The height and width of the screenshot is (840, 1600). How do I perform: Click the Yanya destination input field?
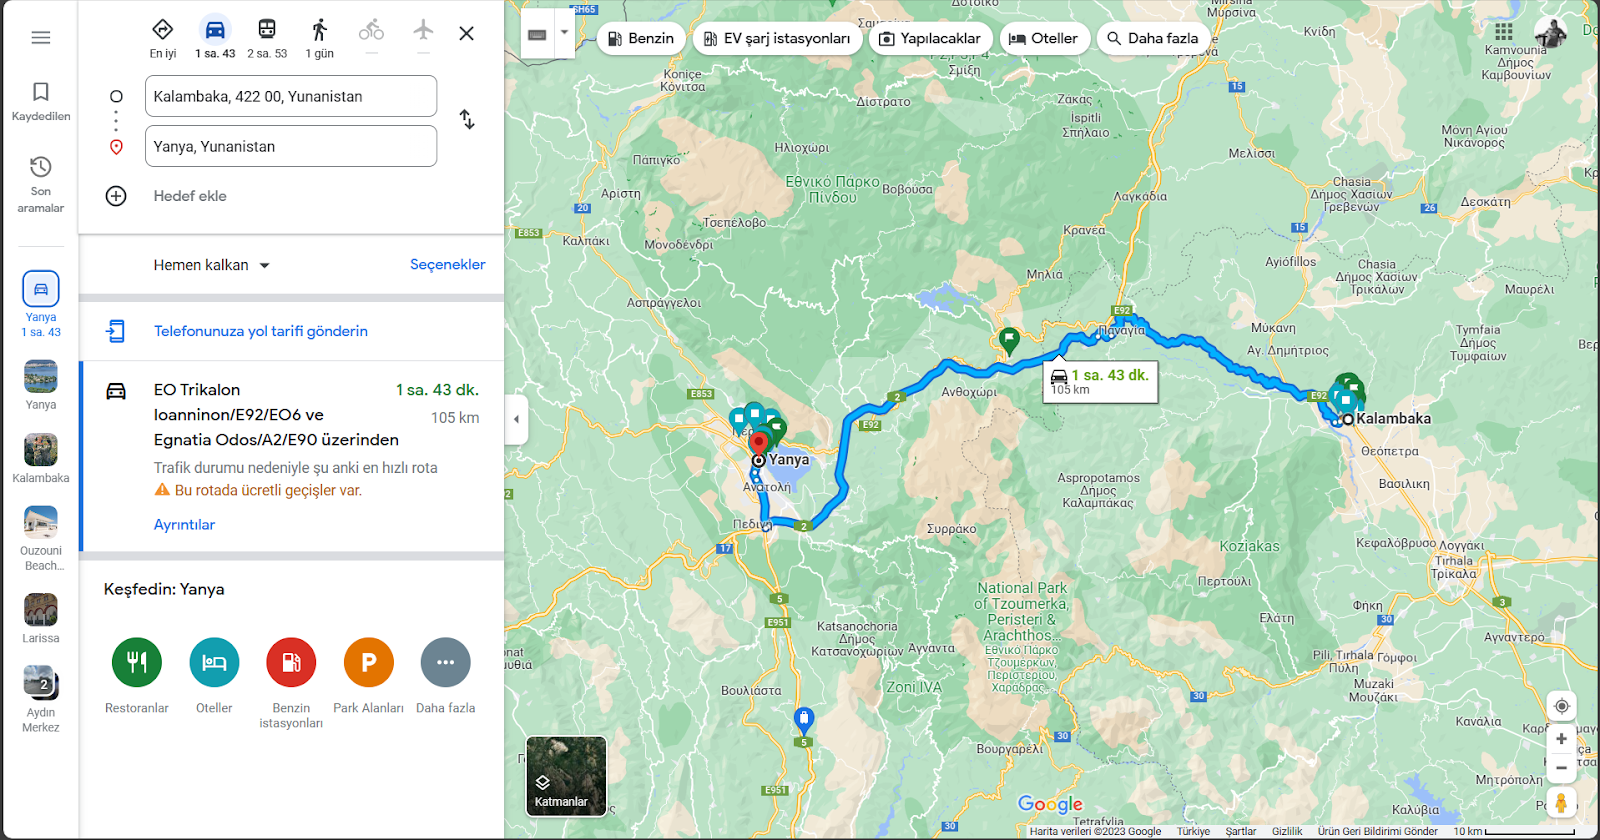291,146
